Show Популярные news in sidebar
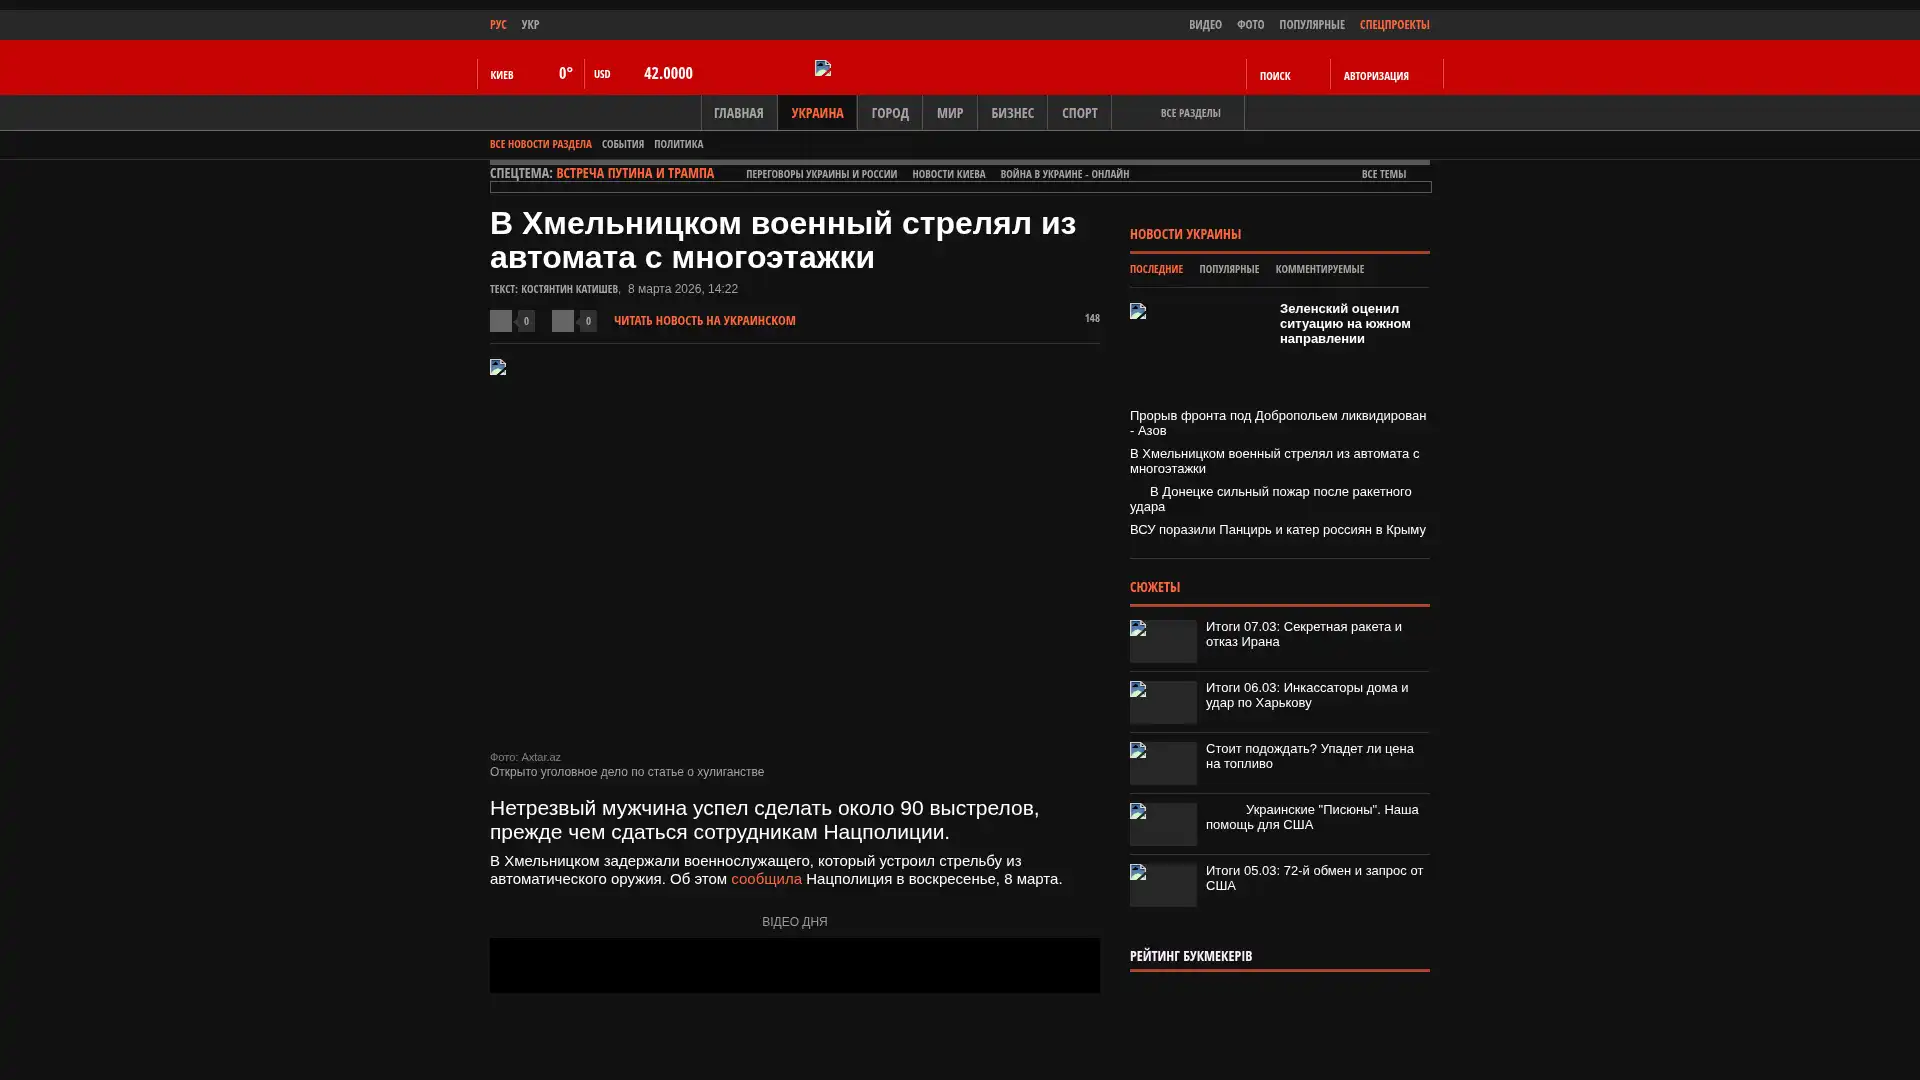The image size is (1920, 1080). (1228, 269)
